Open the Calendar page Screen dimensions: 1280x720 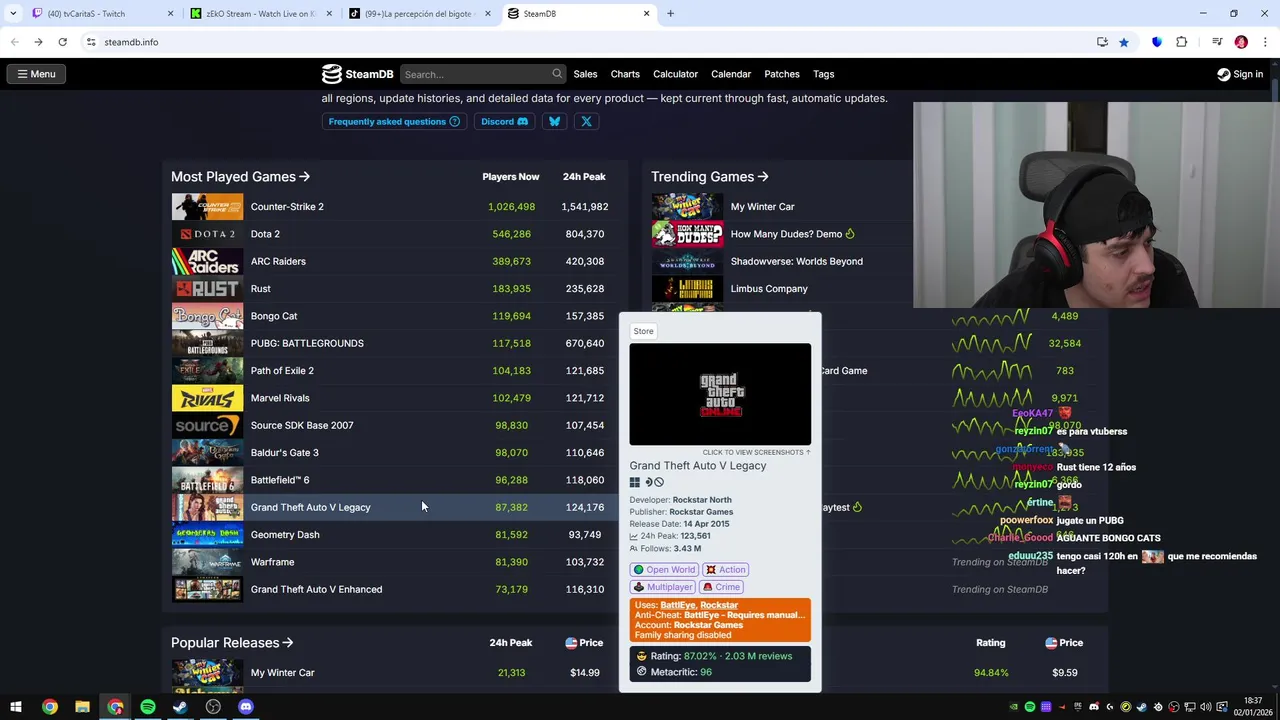click(731, 74)
